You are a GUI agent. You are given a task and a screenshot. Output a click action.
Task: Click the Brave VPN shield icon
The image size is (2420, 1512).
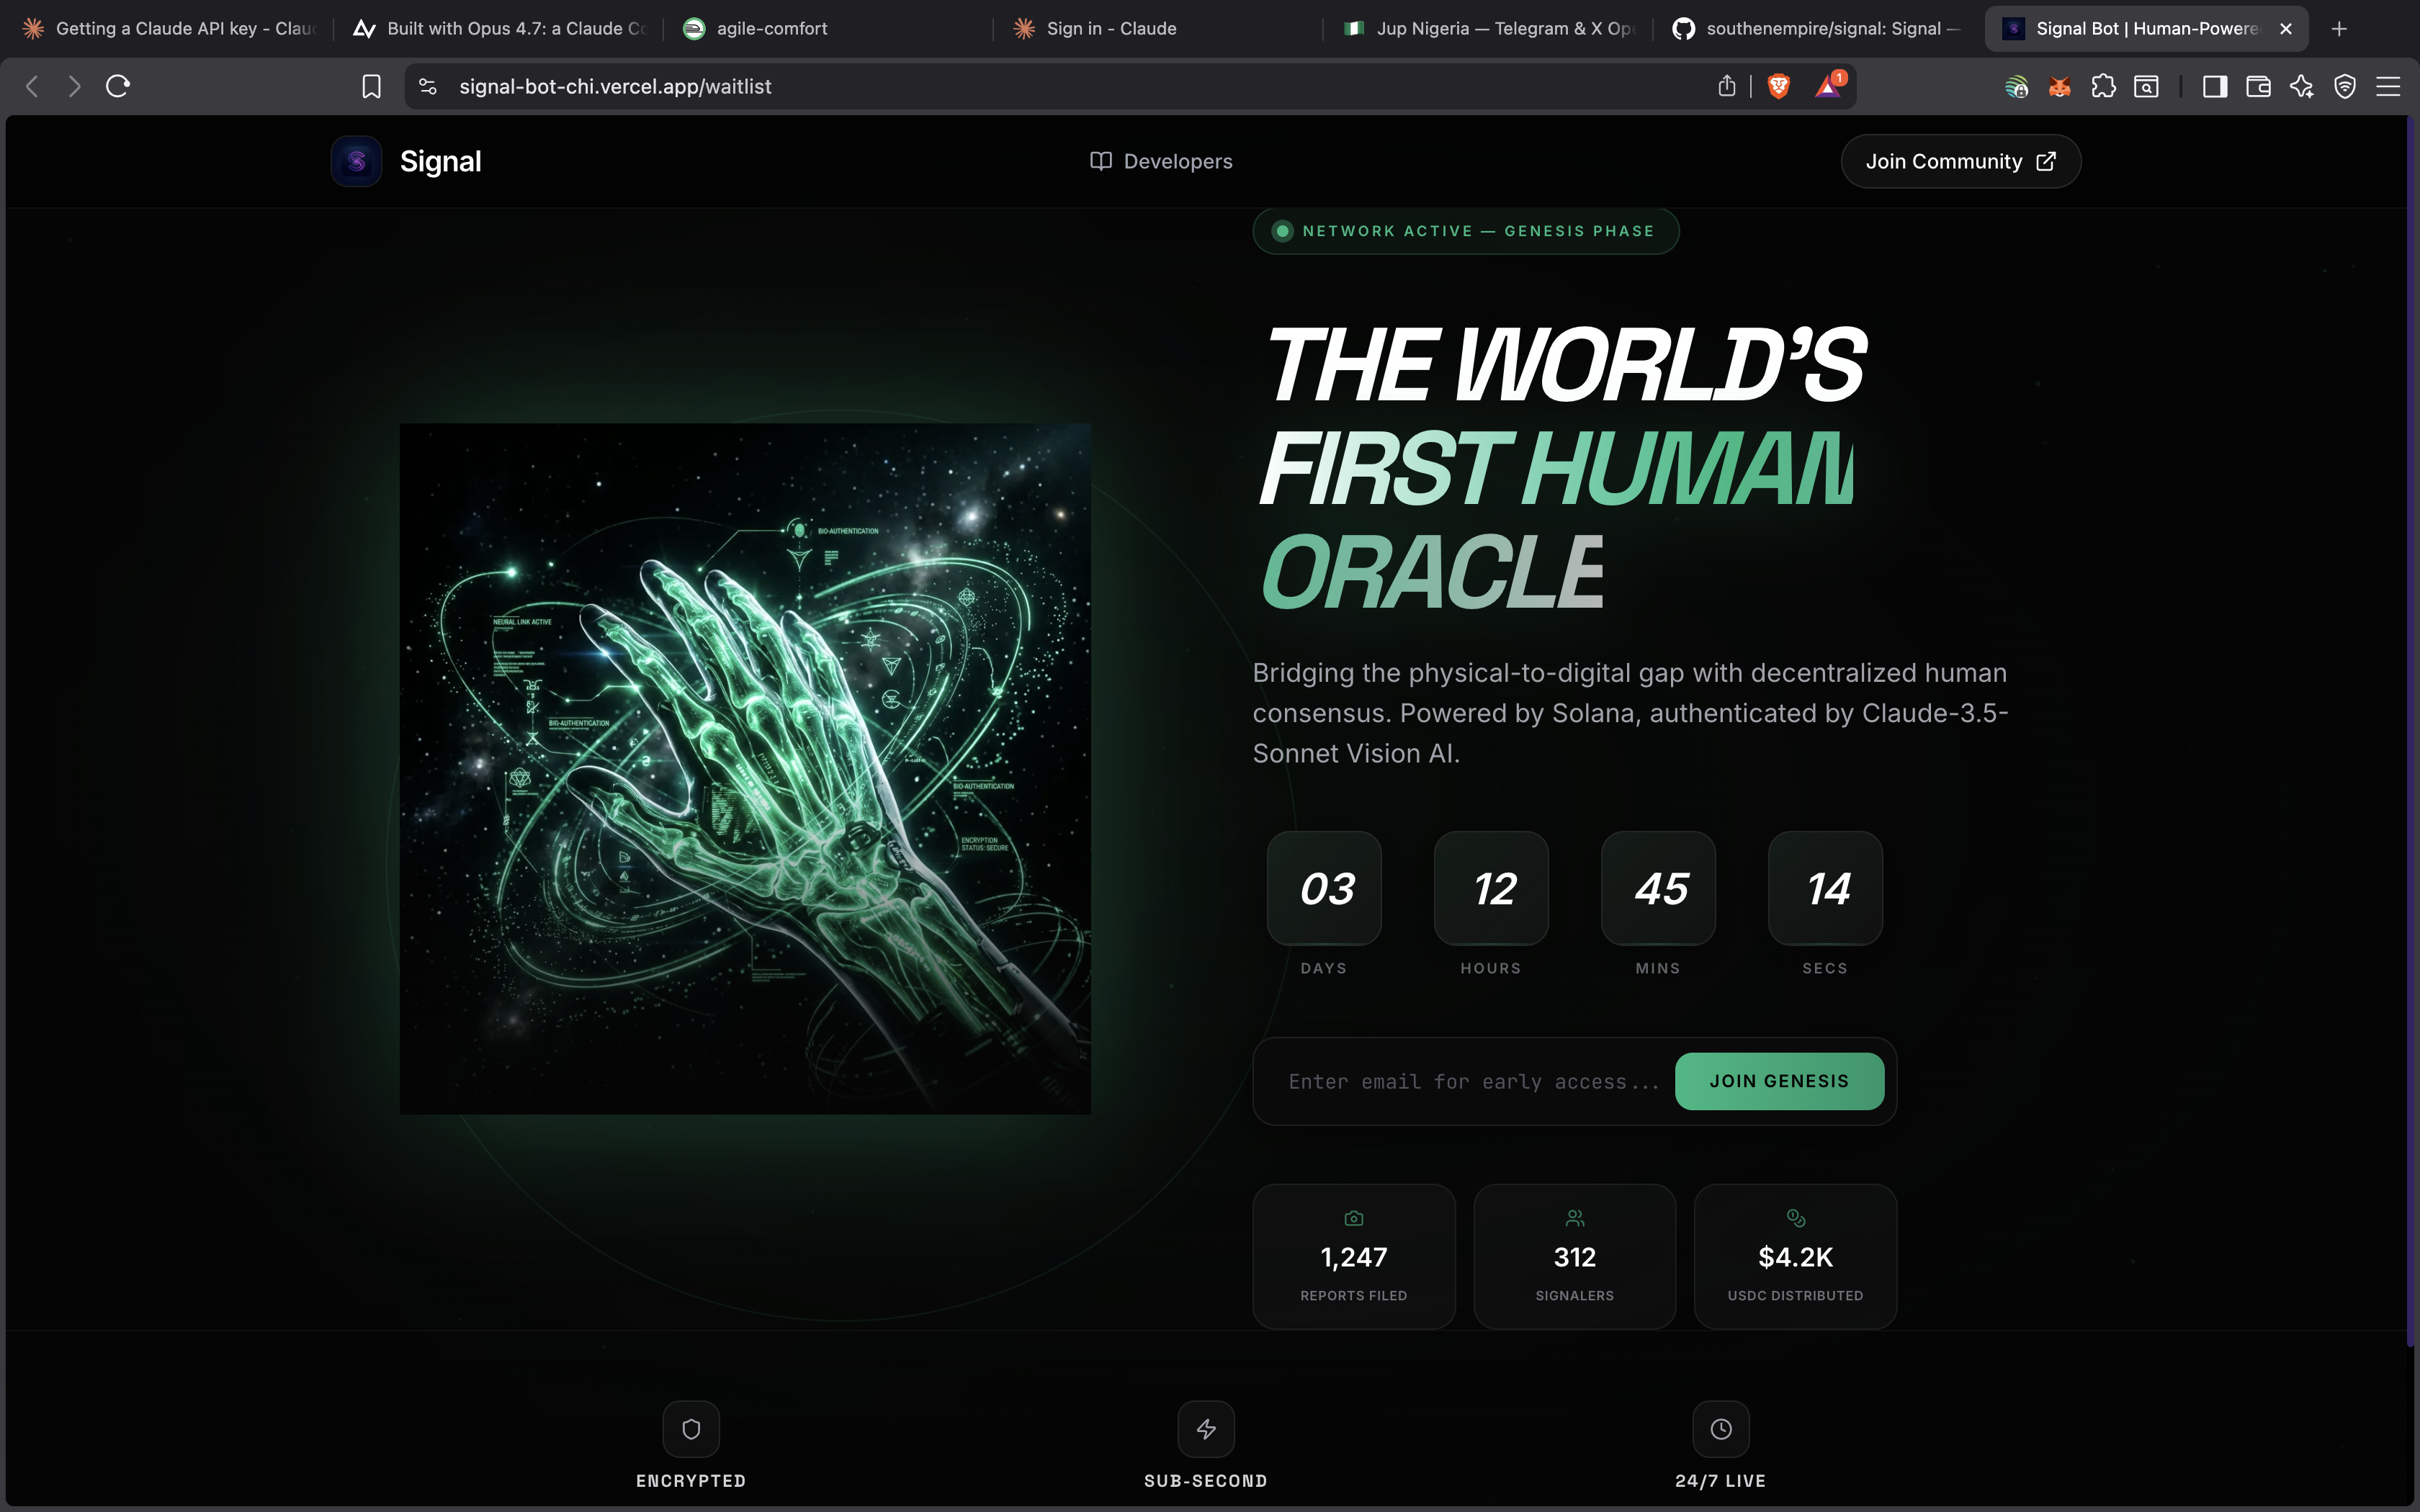pyautogui.click(x=2345, y=87)
